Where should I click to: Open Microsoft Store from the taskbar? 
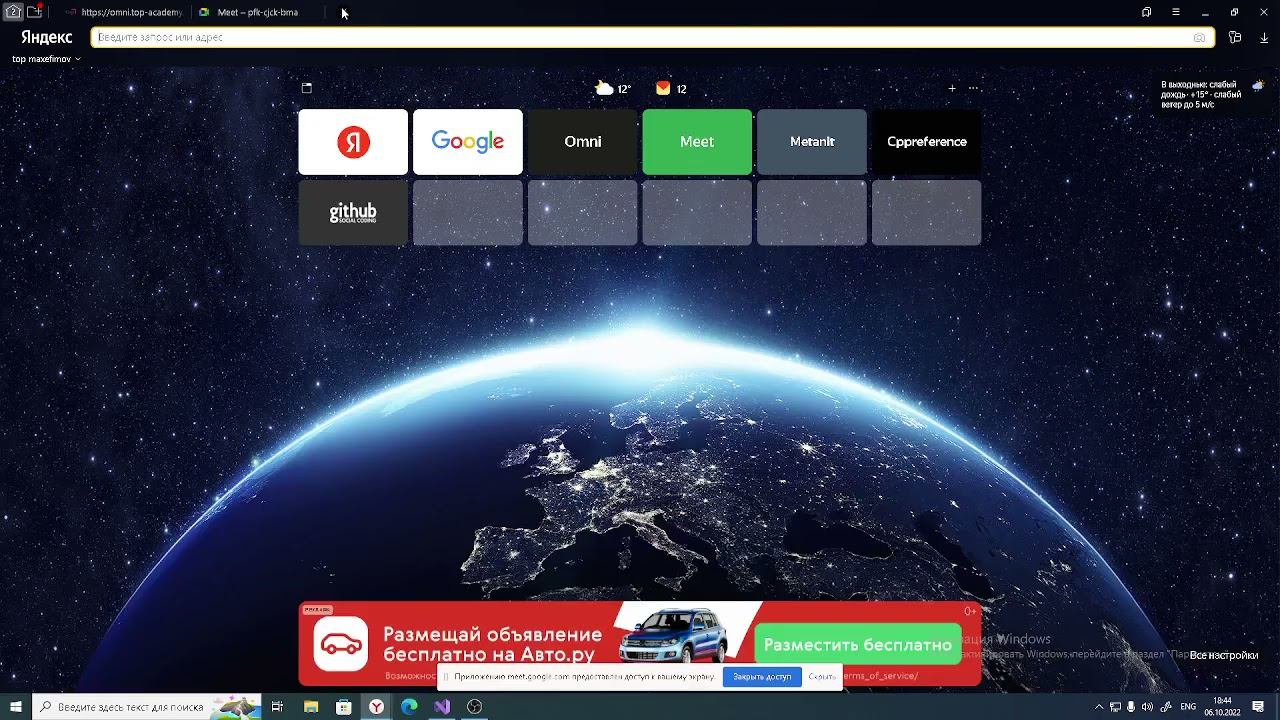coord(344,707)
